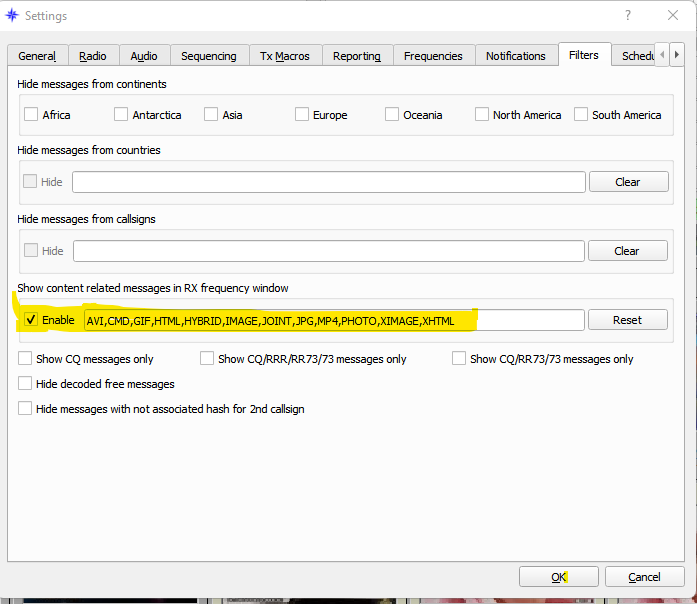697x604 pixels.
Task: Open the Tx Macros tab
Action: 285,56
